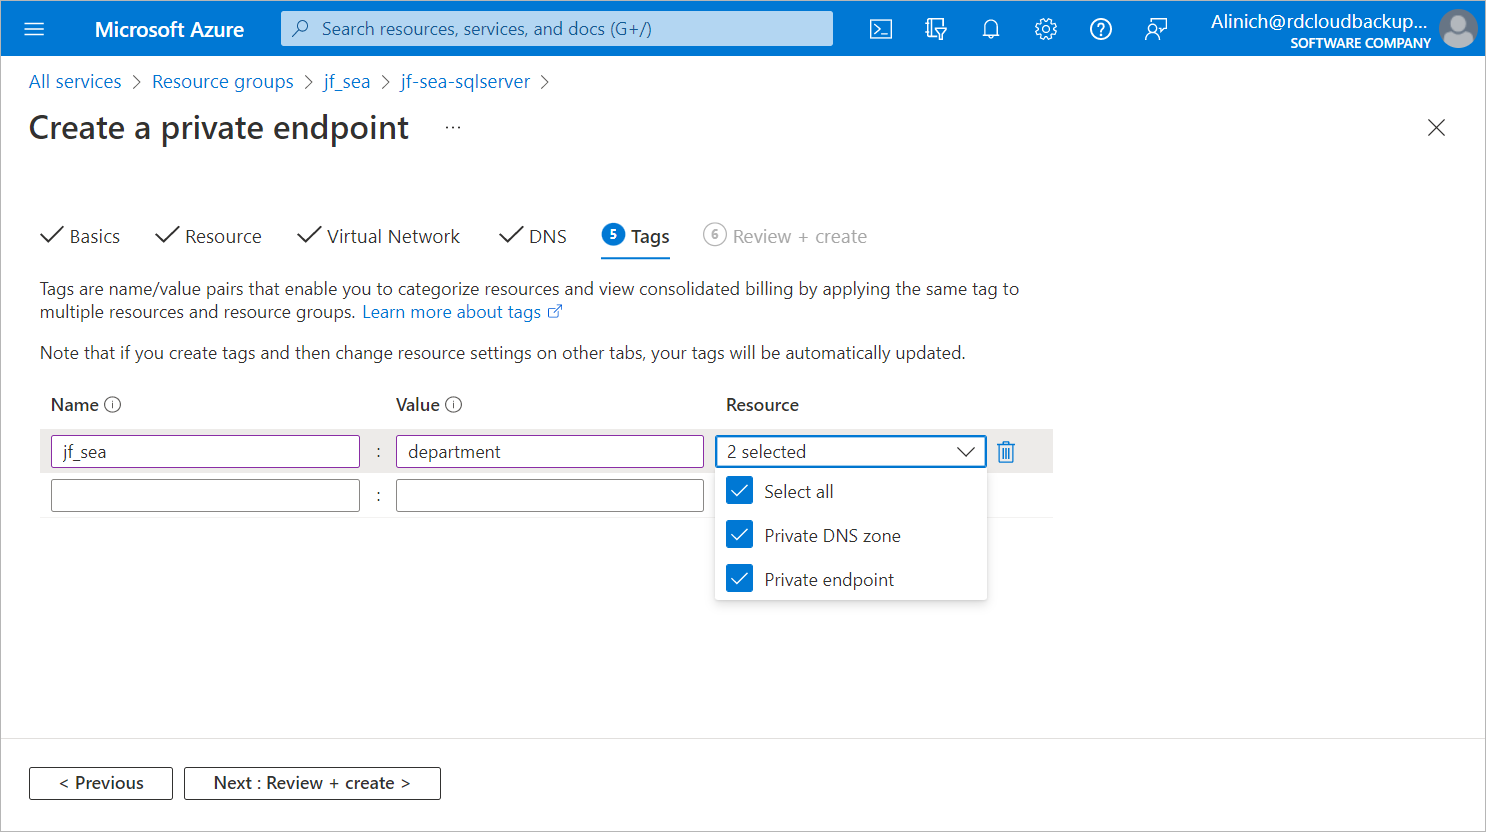Viewport: 1486px width, 832px height.
Task: Open the Directories and subscriptions filter
Action: 936,29
